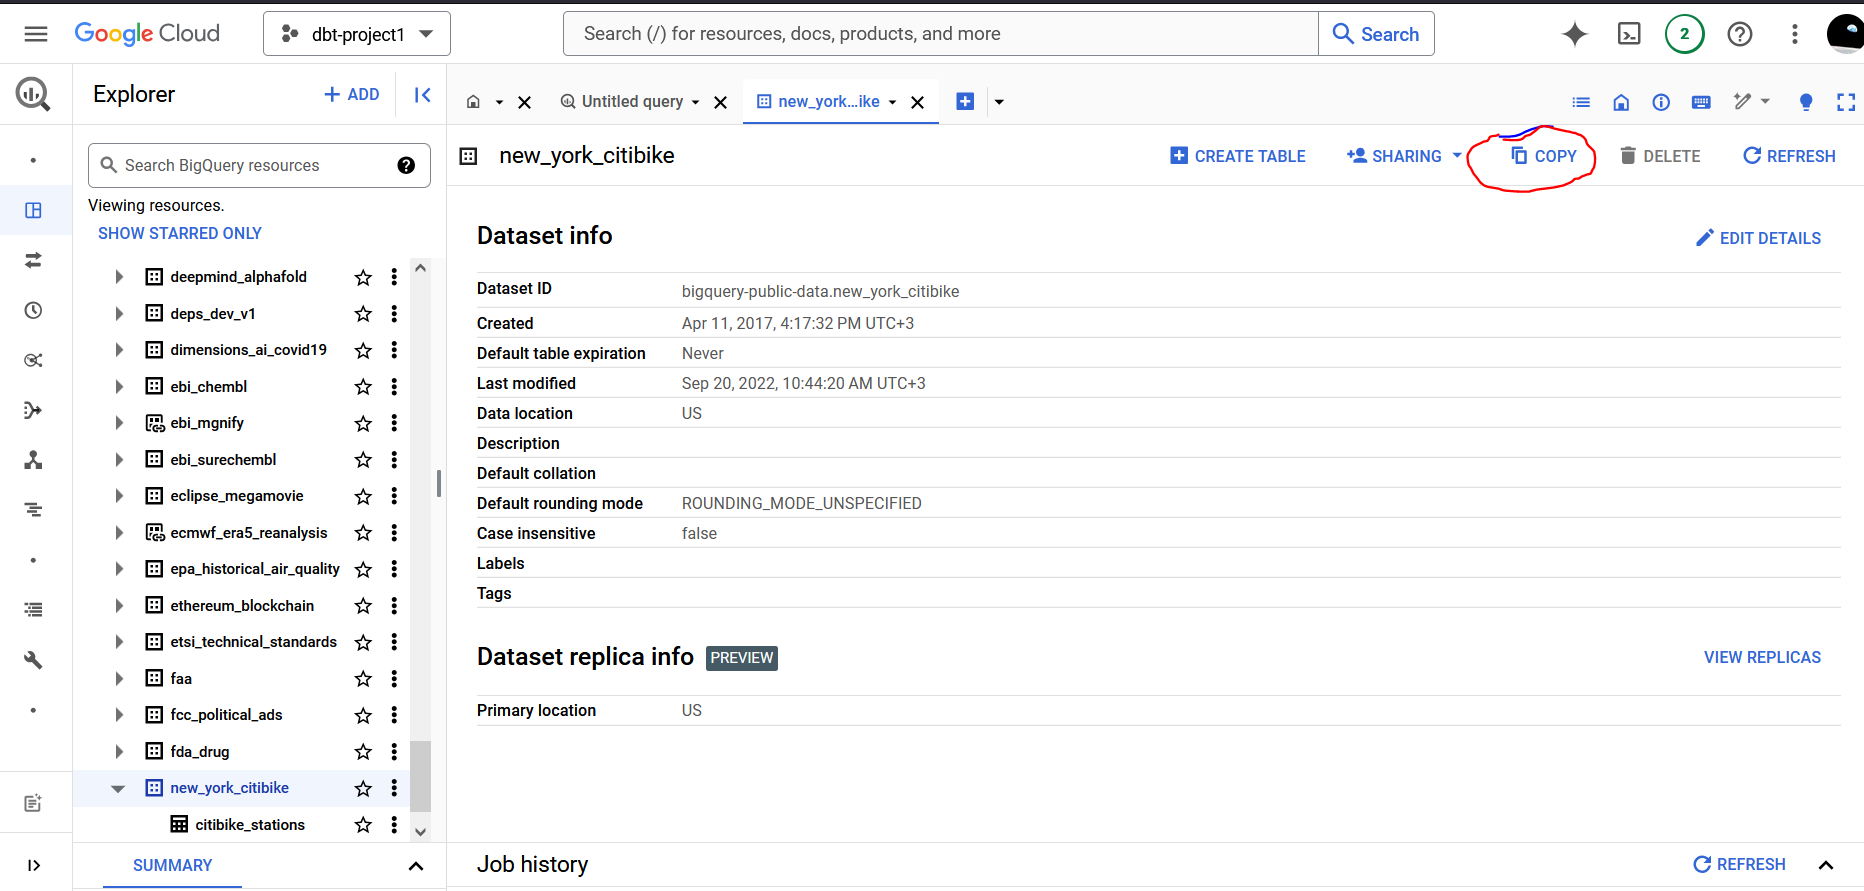
Task: Star the deps_dev_v1 dataset
Action: pyautogui.click(x=363, y=314)
